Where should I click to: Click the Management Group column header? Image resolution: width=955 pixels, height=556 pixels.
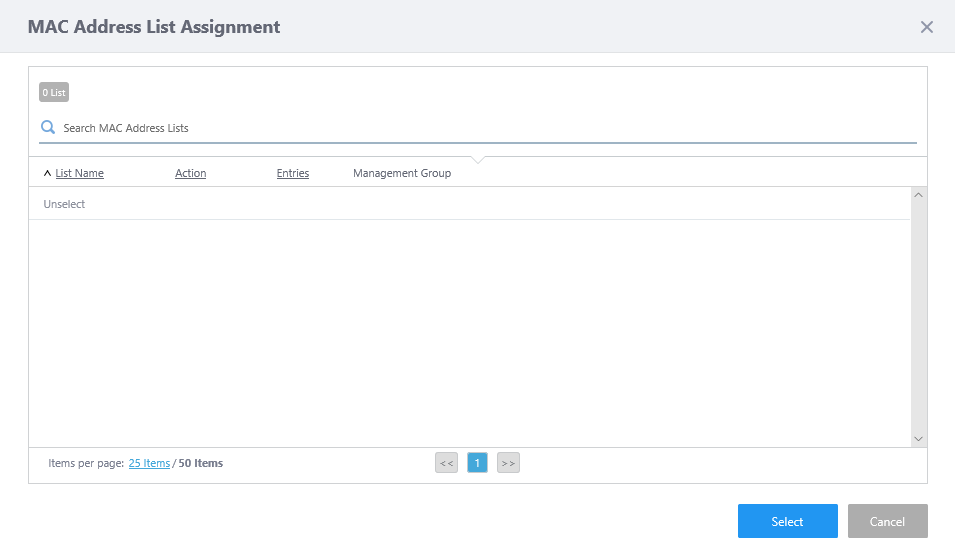click(x=401, y=173)
